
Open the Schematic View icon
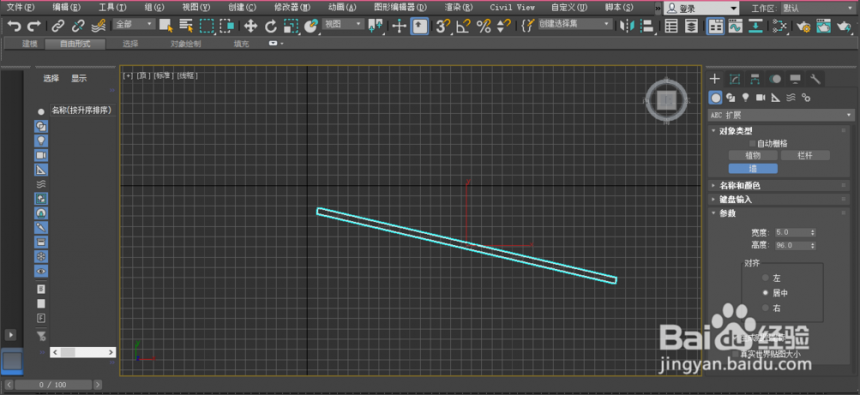756,26
